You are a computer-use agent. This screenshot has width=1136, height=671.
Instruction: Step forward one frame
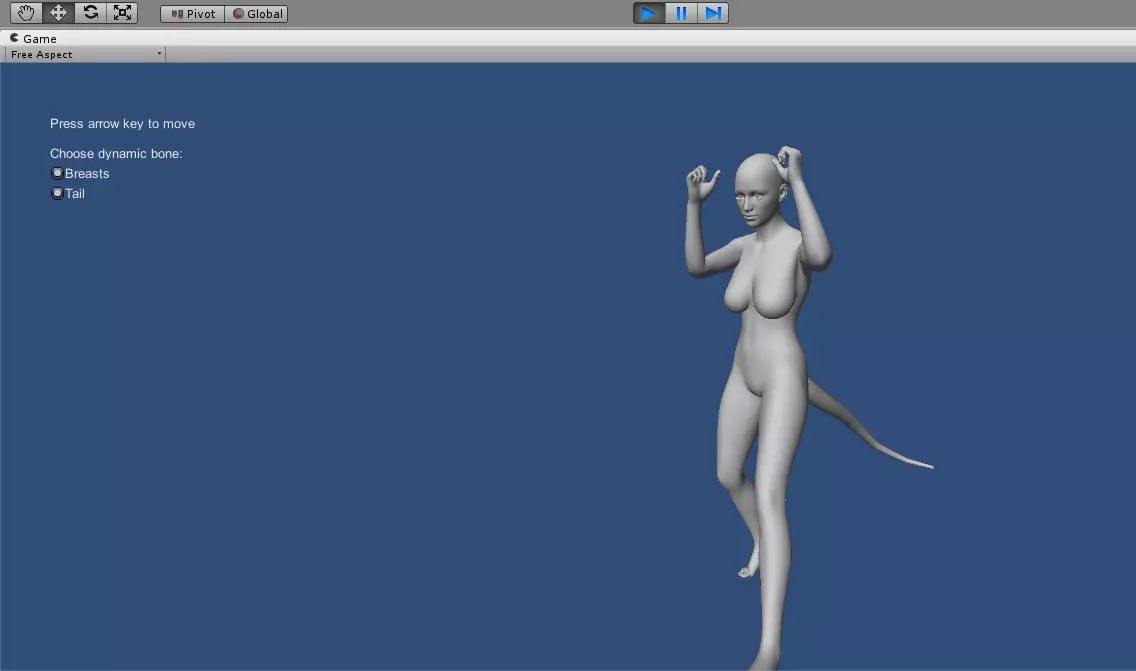tap(713, 13)
